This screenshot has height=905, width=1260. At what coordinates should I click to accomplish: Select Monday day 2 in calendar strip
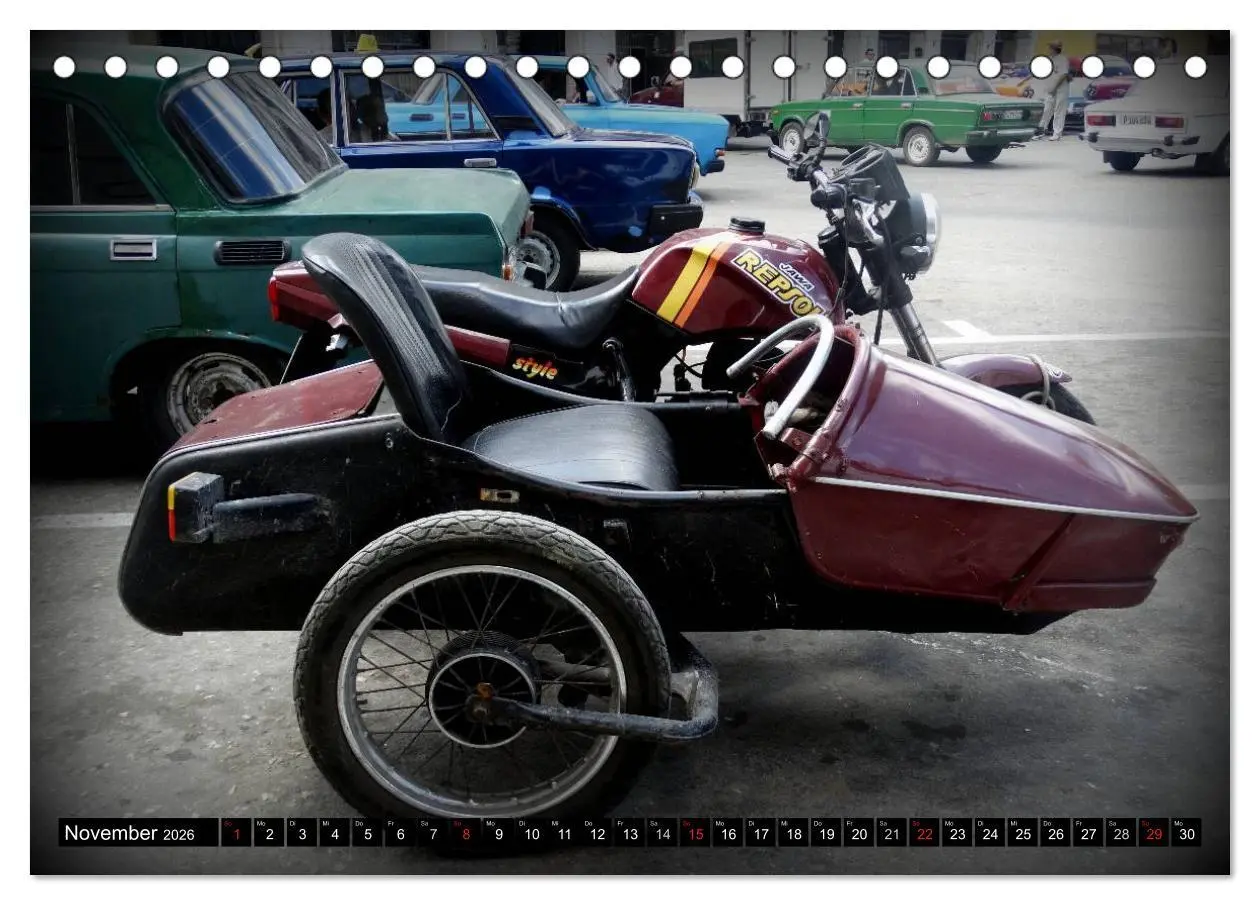[268, 832]
